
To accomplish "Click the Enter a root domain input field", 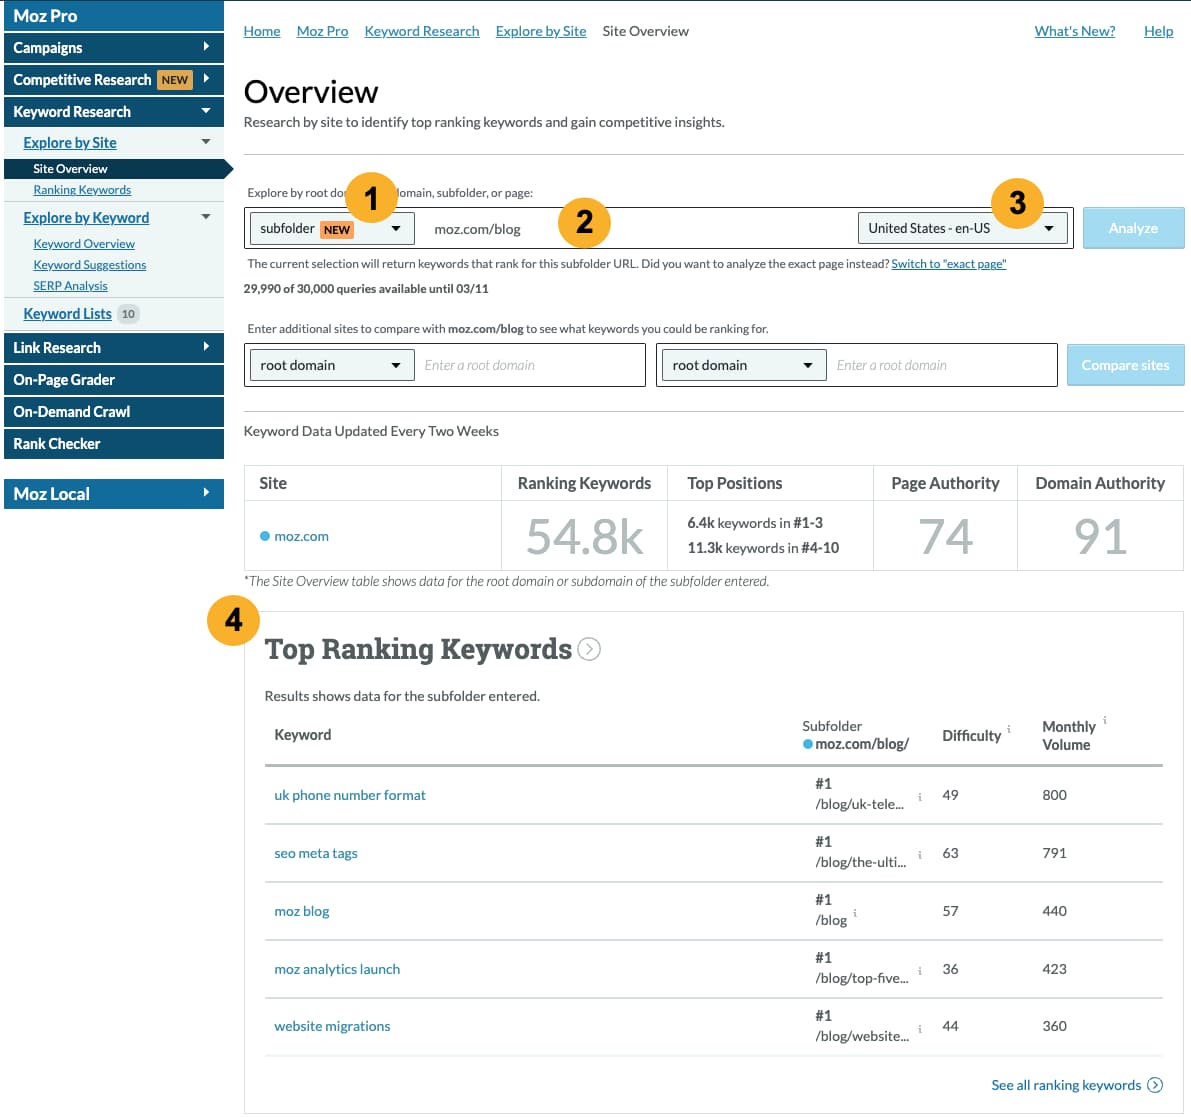I will pos(530,364).
